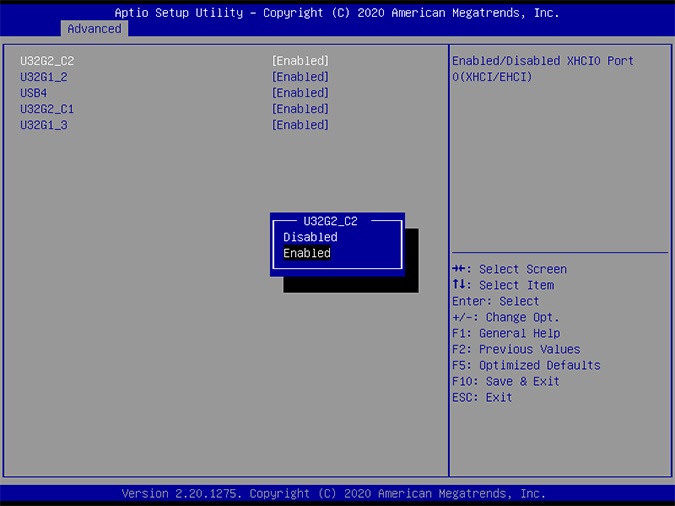Click F2: Previous Values
The image size is (675, 506).
[x=516, y=349]
